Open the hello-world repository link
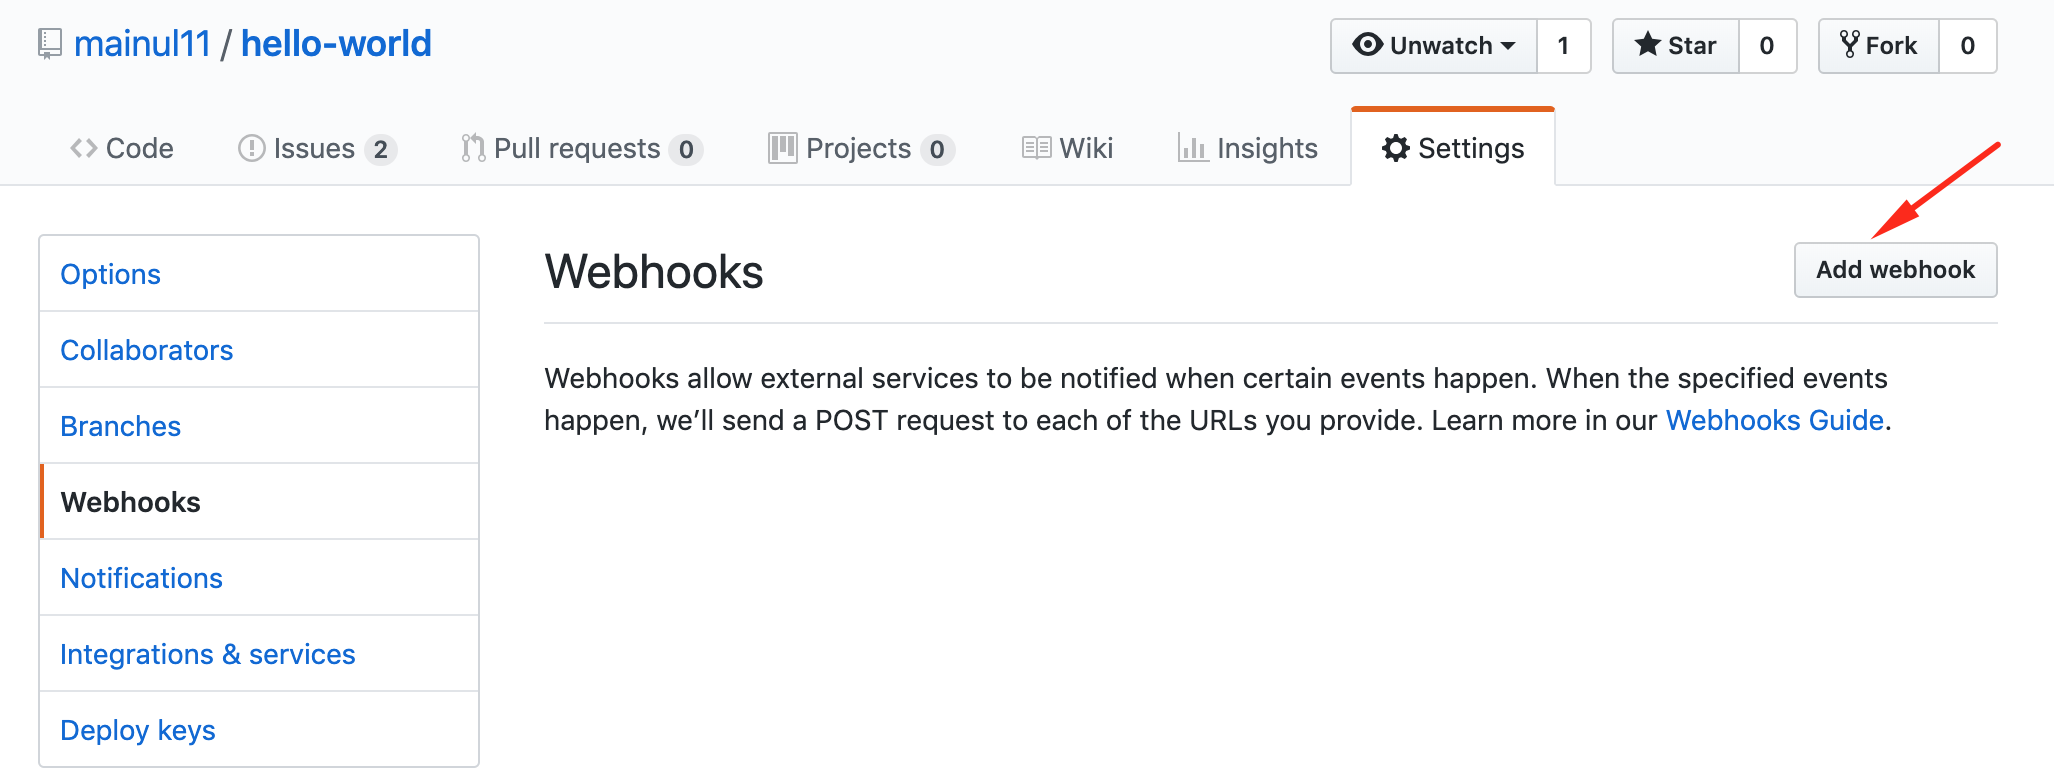Viewport: 2054px width, 780px height. pos(336,44)
